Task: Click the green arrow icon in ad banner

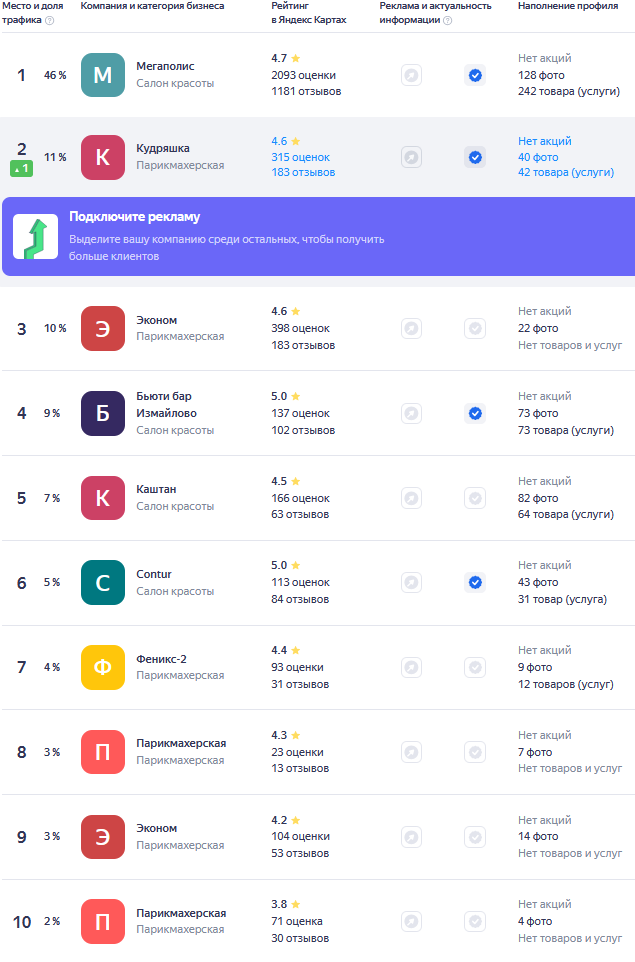Action: coord(36,237)
